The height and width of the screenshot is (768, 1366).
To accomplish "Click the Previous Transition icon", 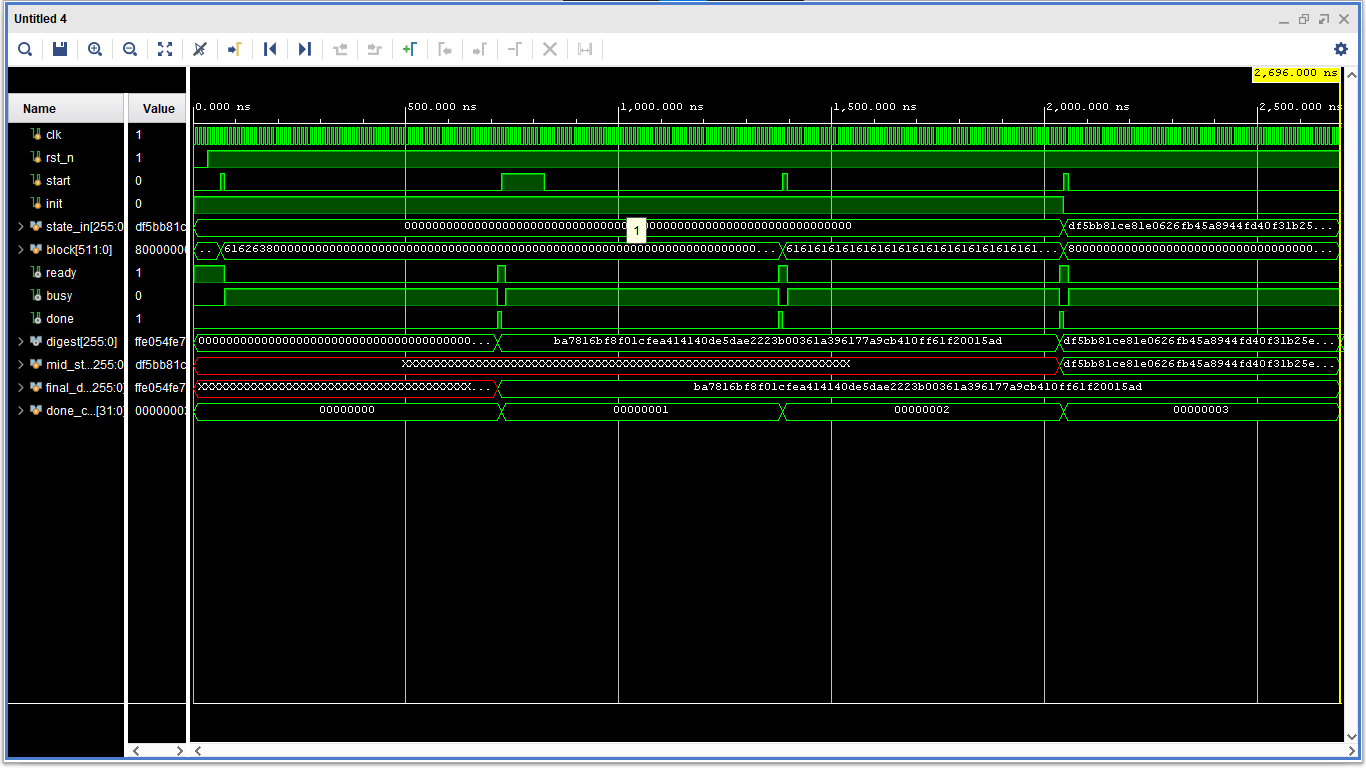I will coord(340,49).
